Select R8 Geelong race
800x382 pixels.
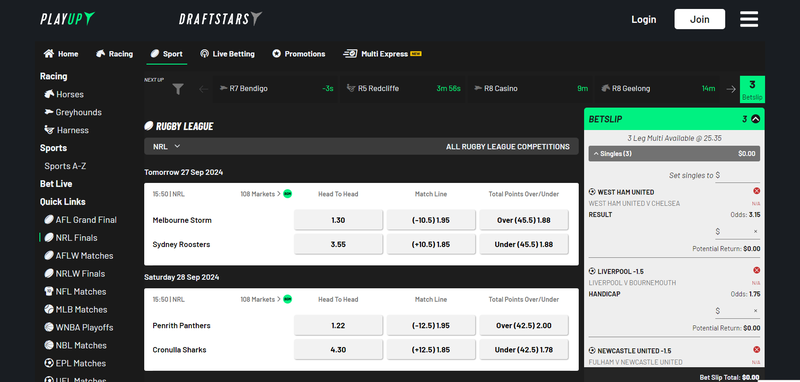pos(658,89)
